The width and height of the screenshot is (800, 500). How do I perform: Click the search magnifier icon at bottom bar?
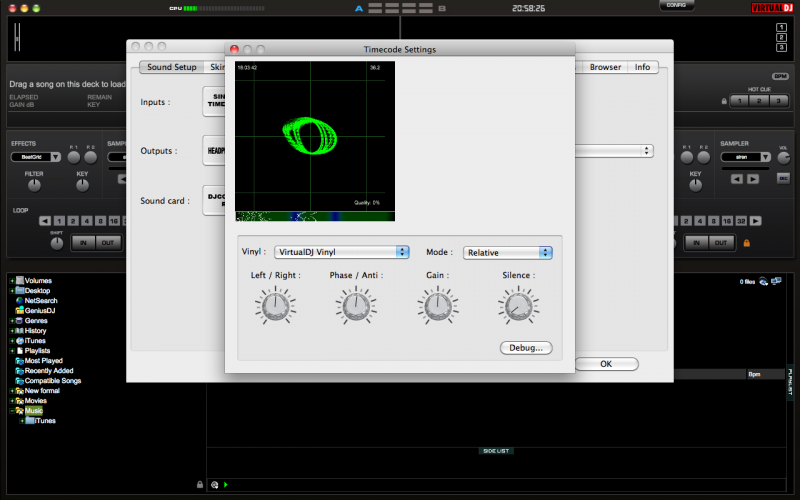215,484
